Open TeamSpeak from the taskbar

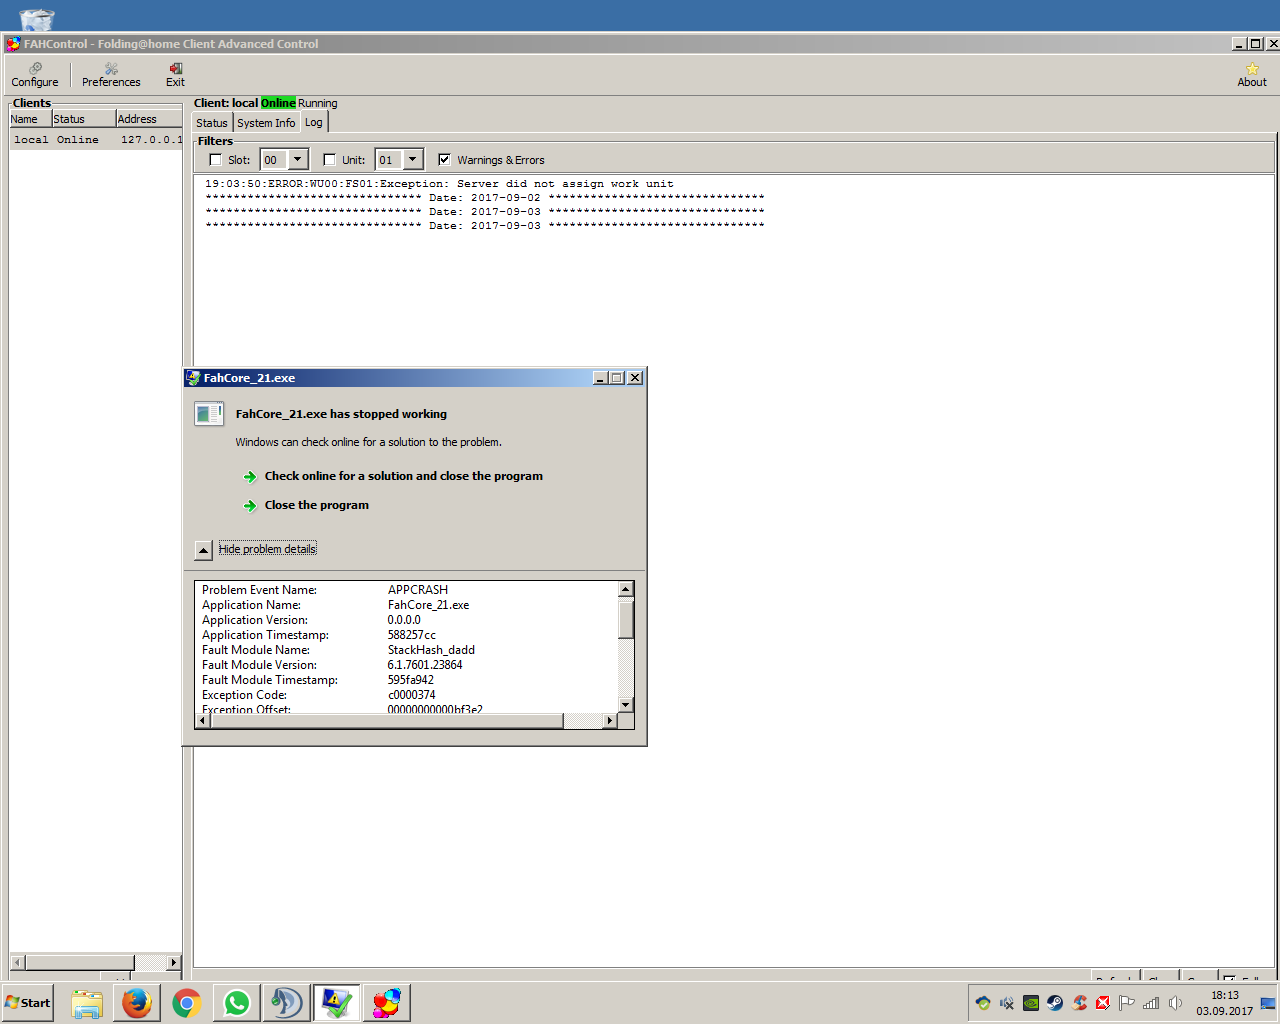tap(287, 1002)
